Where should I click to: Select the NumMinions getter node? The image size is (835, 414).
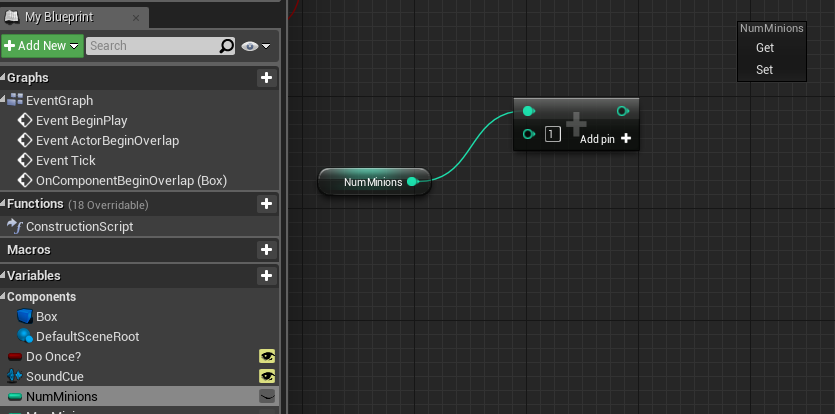click(374, 182)
